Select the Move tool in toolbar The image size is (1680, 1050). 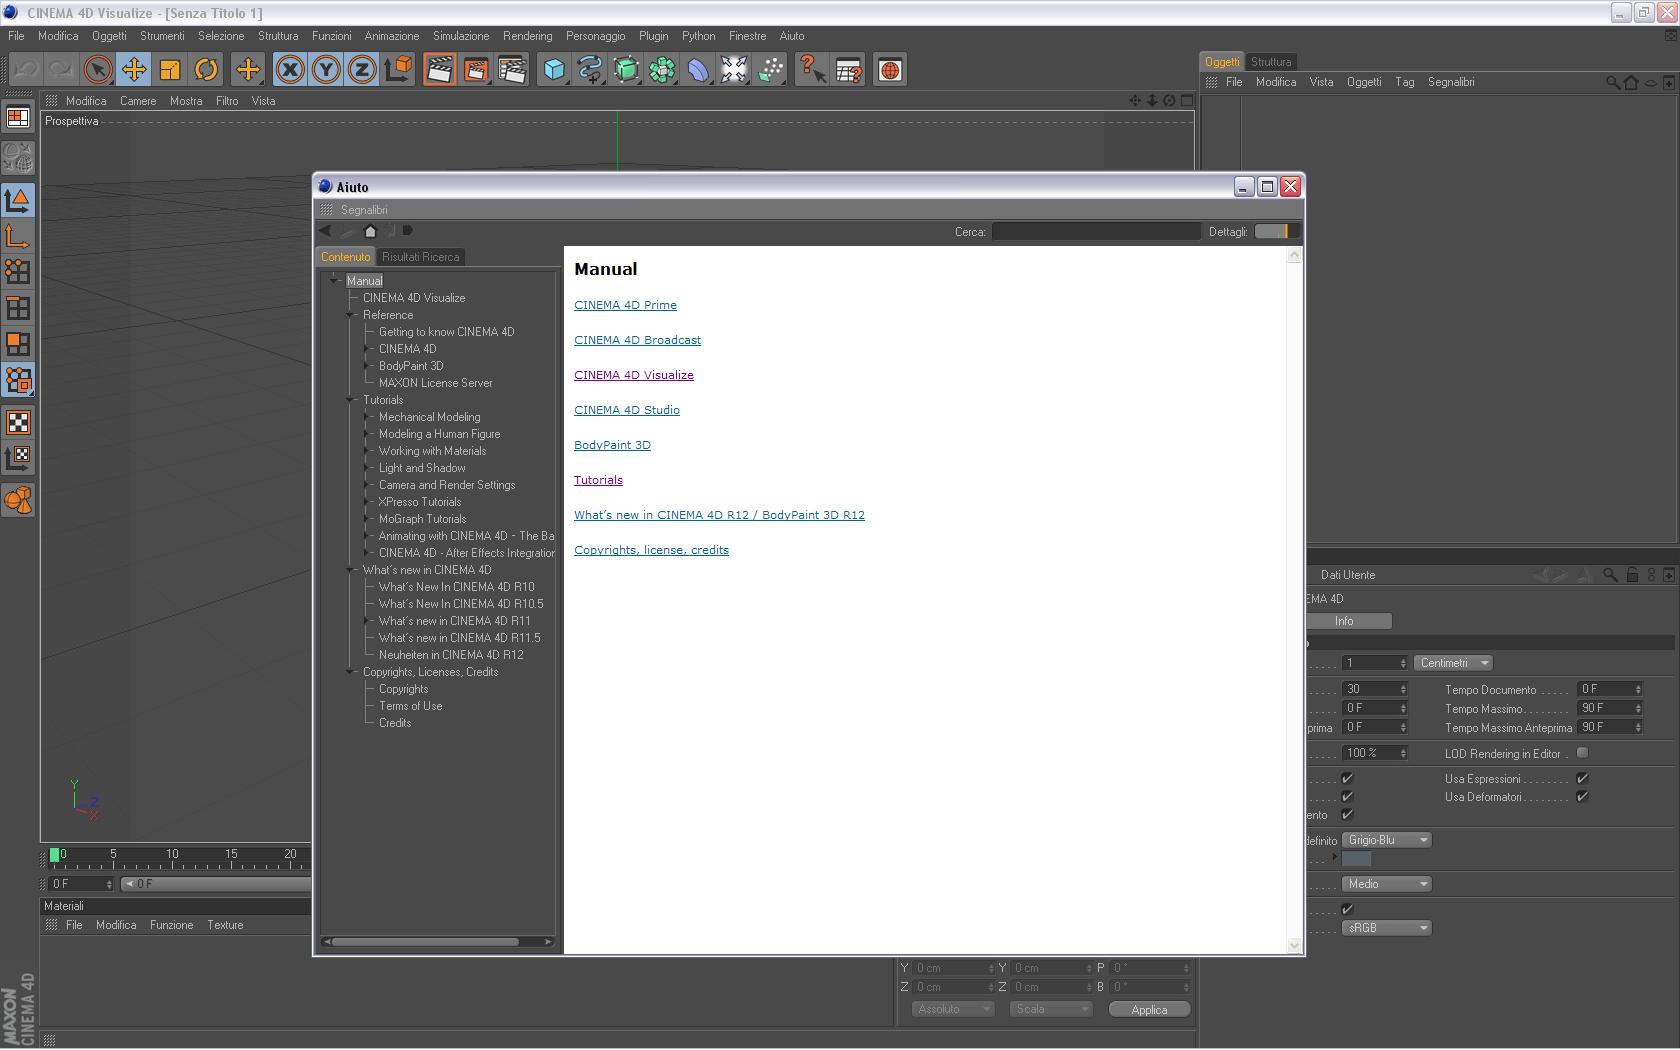[x=134, y=69]
